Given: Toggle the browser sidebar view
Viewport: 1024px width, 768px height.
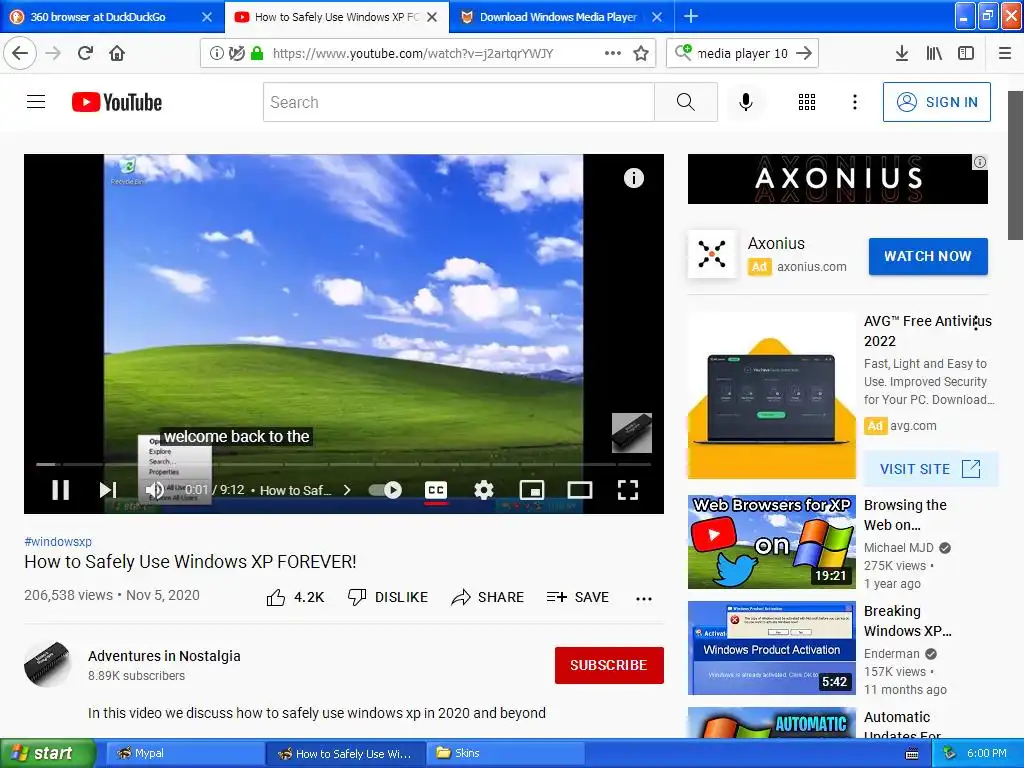Looking at the screenshot, I should (966, 53).
